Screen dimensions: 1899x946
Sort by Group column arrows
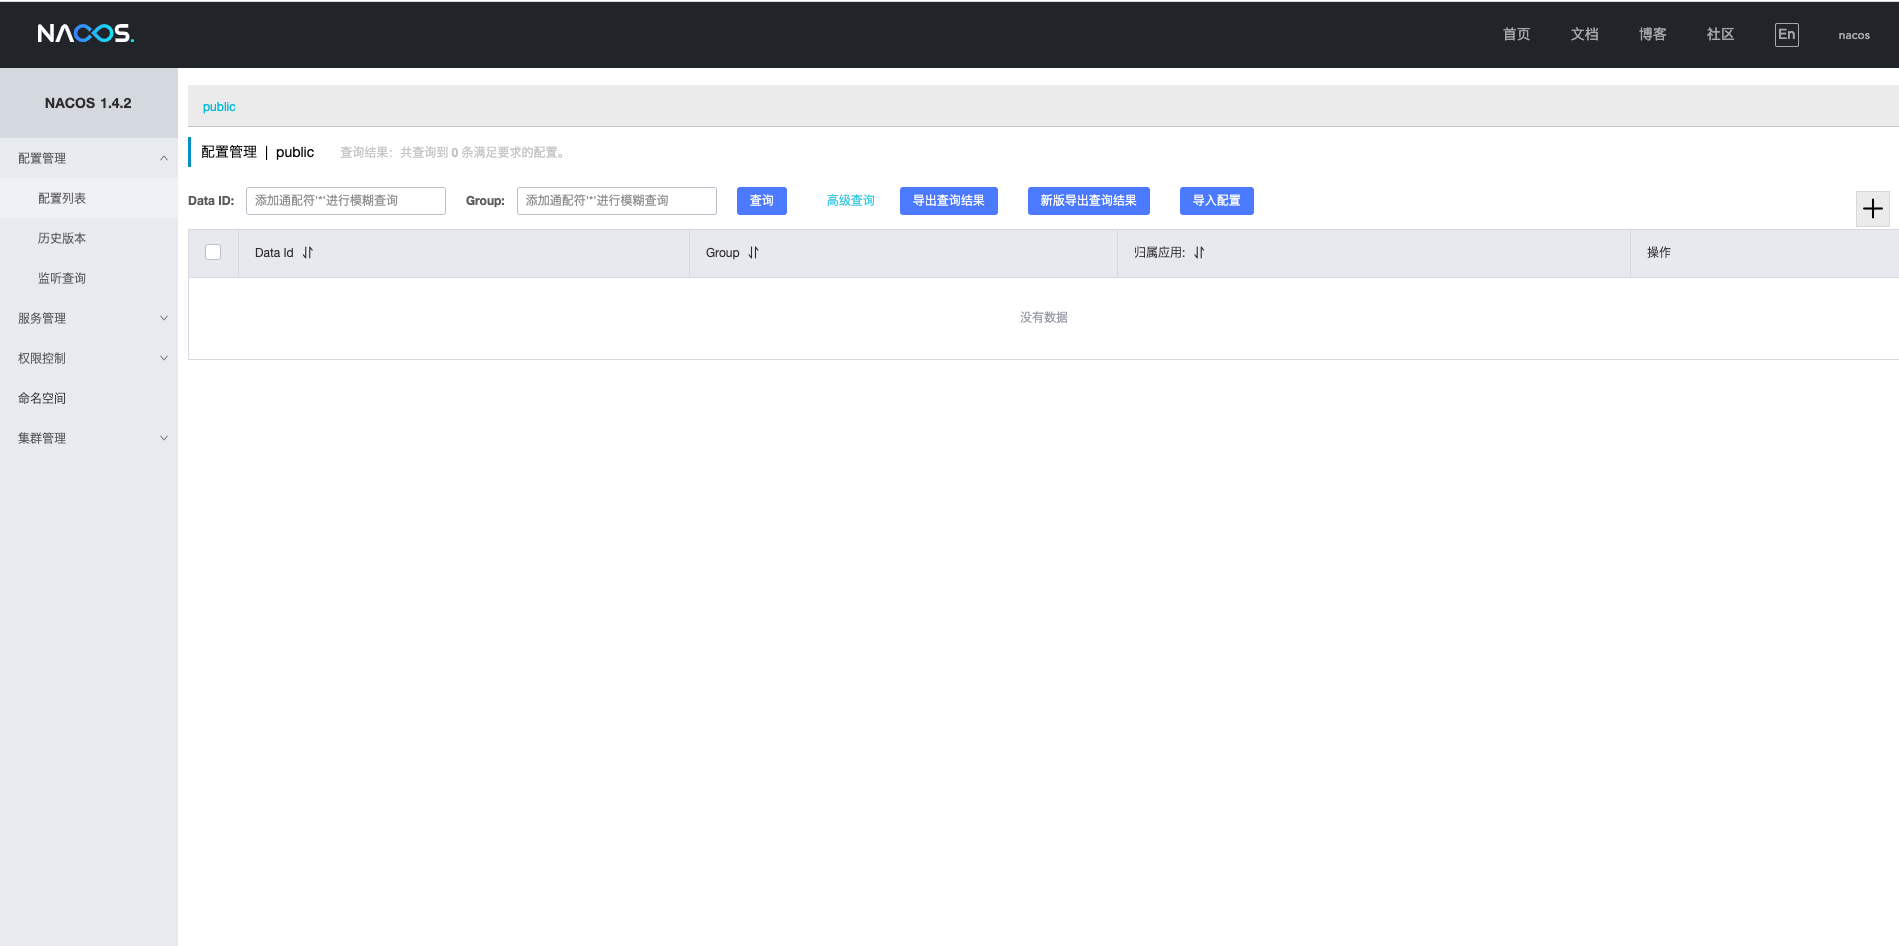754,253
